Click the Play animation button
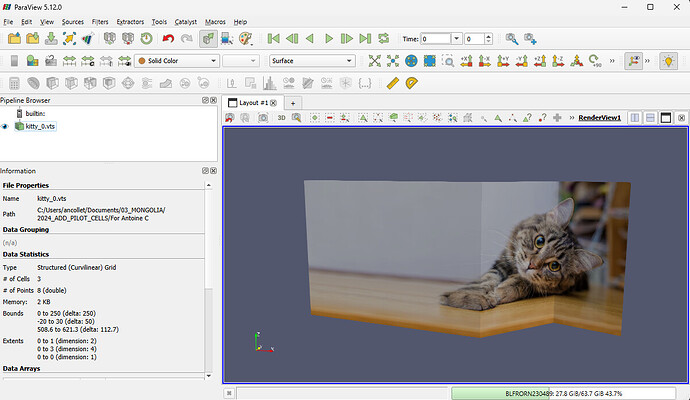 (x=329, y=39)
